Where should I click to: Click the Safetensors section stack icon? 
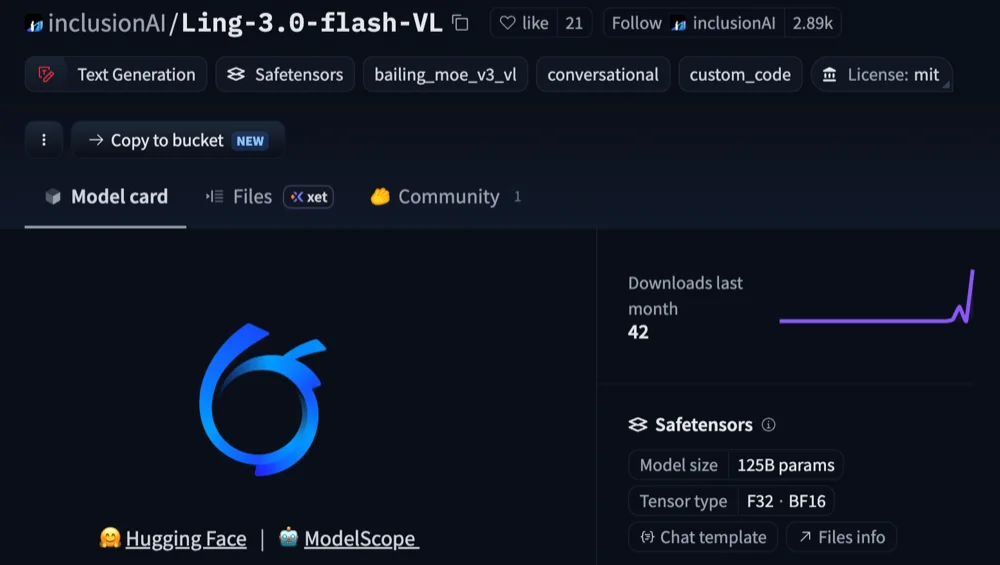tap(638, 425)
